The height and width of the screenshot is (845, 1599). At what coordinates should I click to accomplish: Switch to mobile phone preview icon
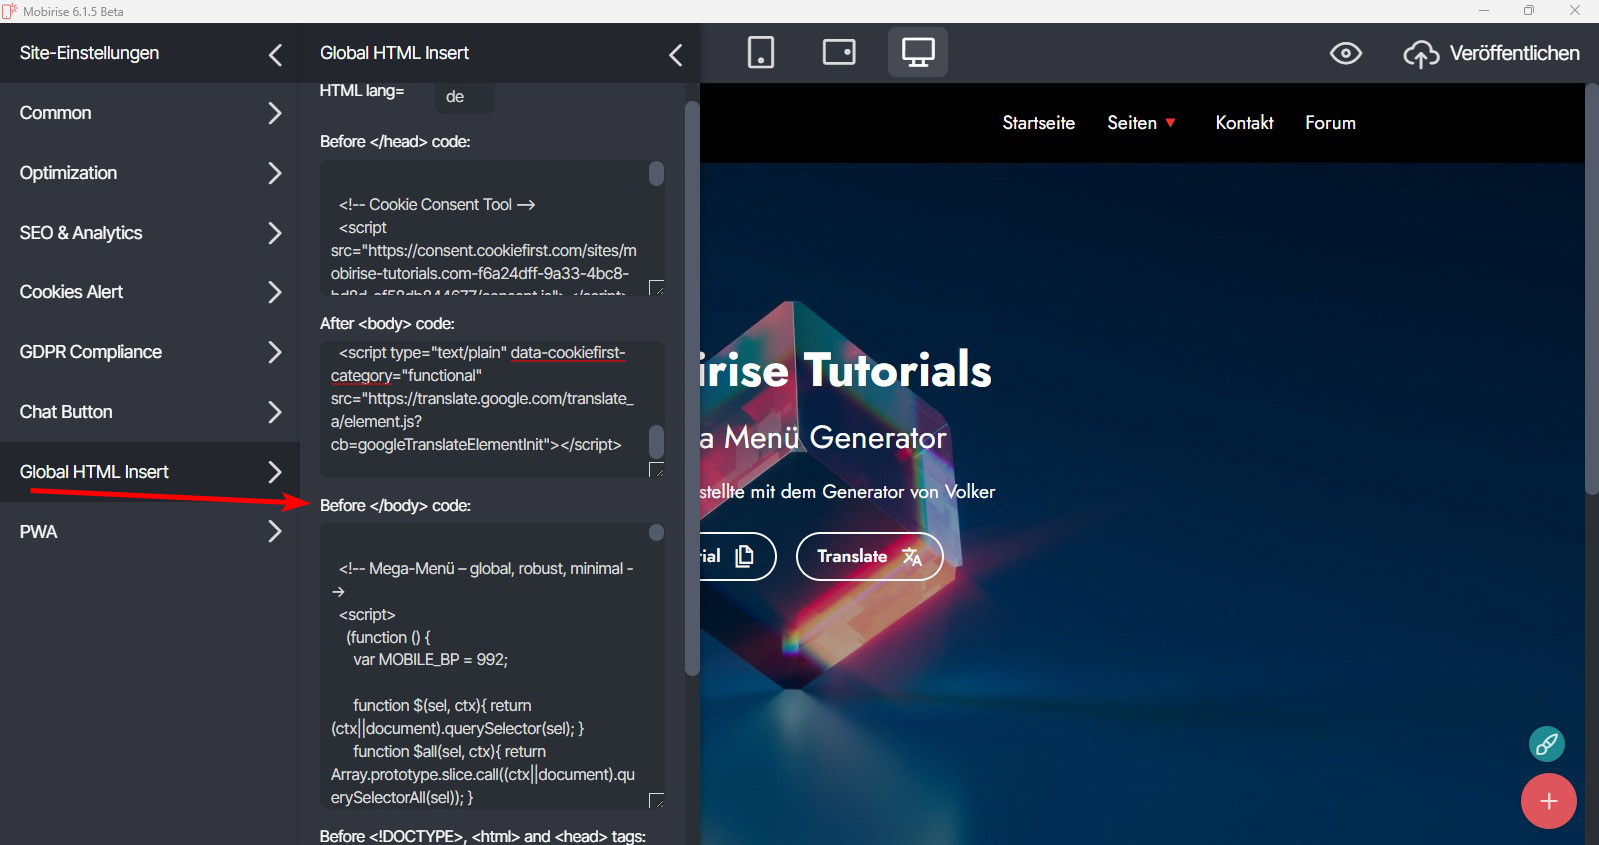761,52
